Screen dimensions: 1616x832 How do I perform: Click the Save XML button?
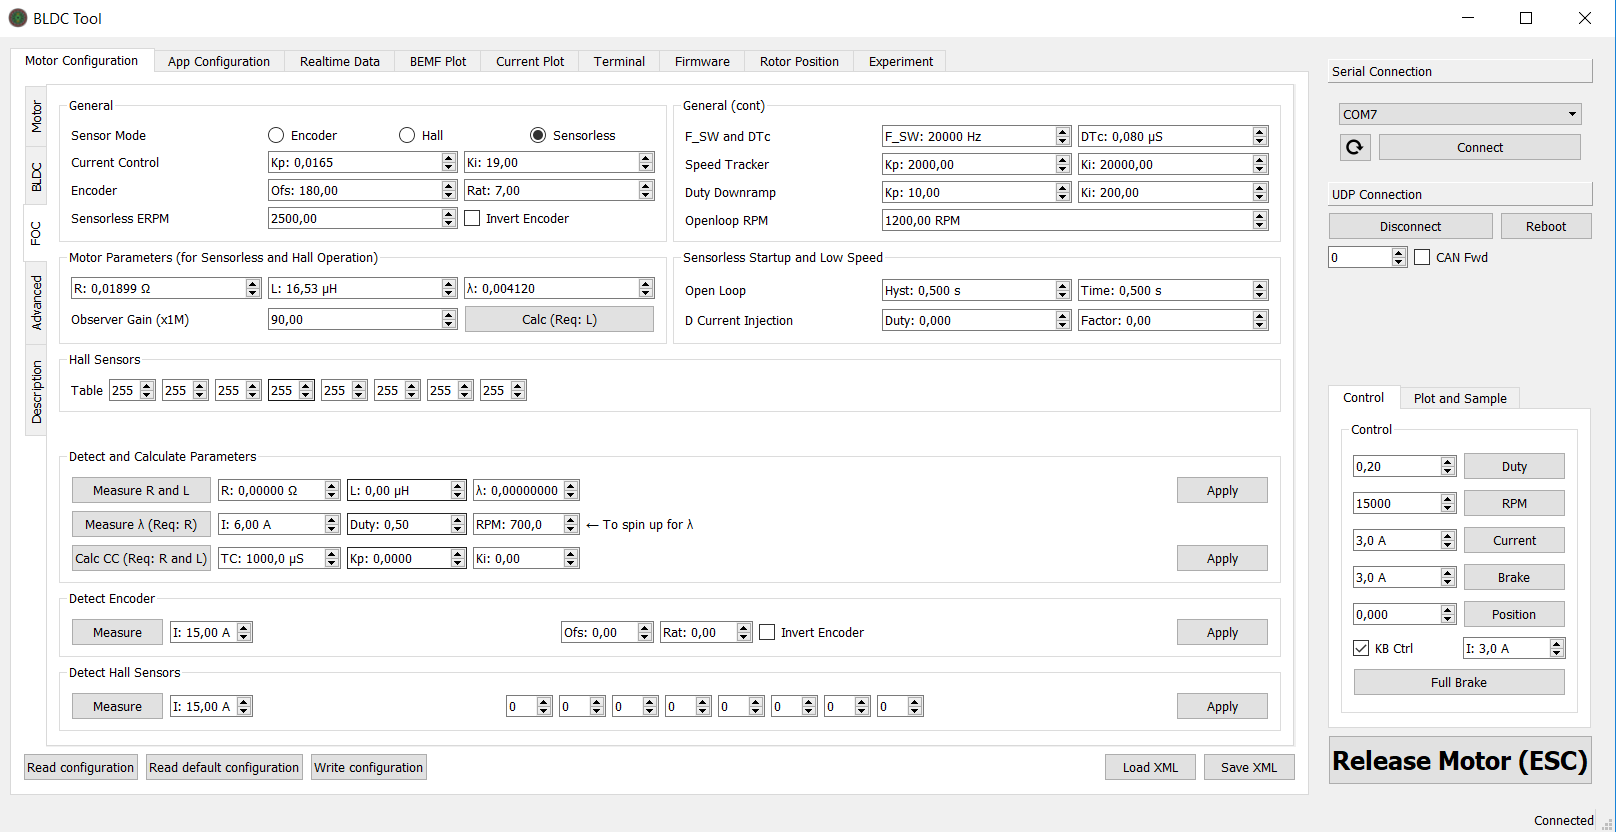pos(1249,767)
